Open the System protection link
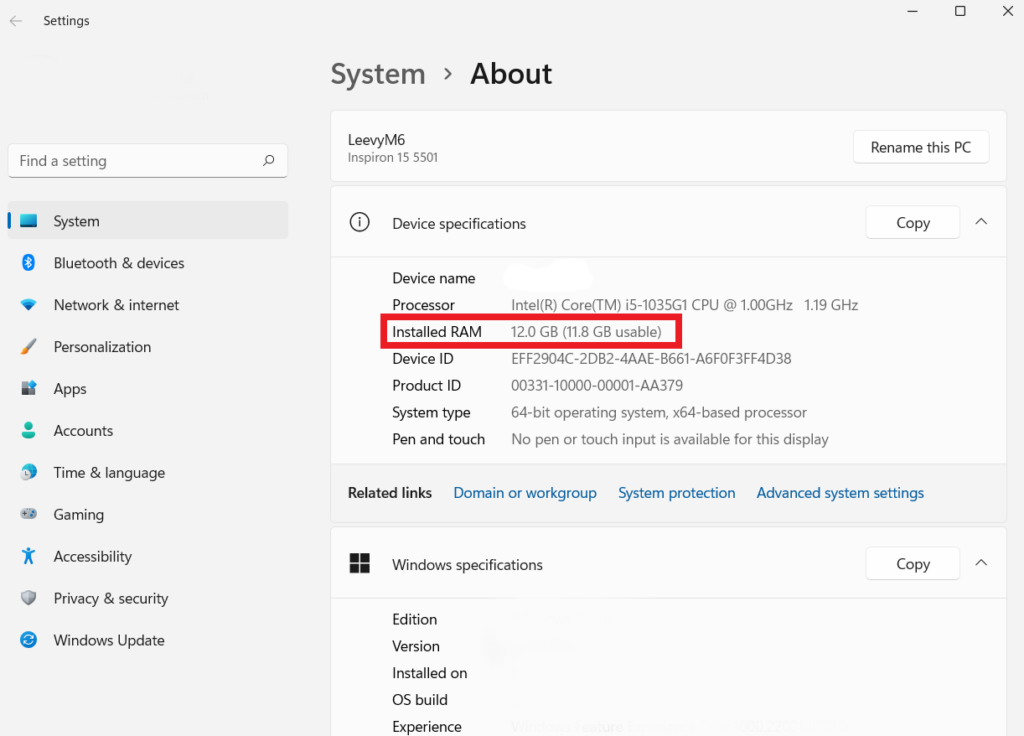1024x736 pixels. coord(677,492)
